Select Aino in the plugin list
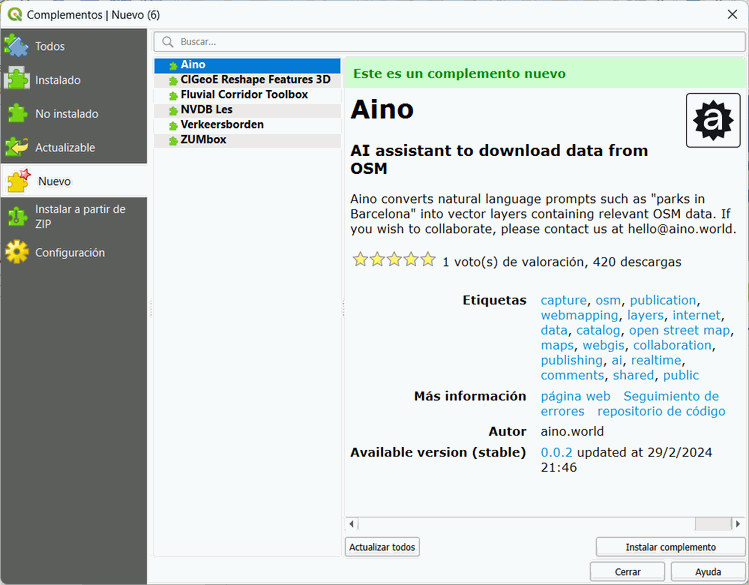This screenshot has height=585, width=749. [x=247, y=65]
